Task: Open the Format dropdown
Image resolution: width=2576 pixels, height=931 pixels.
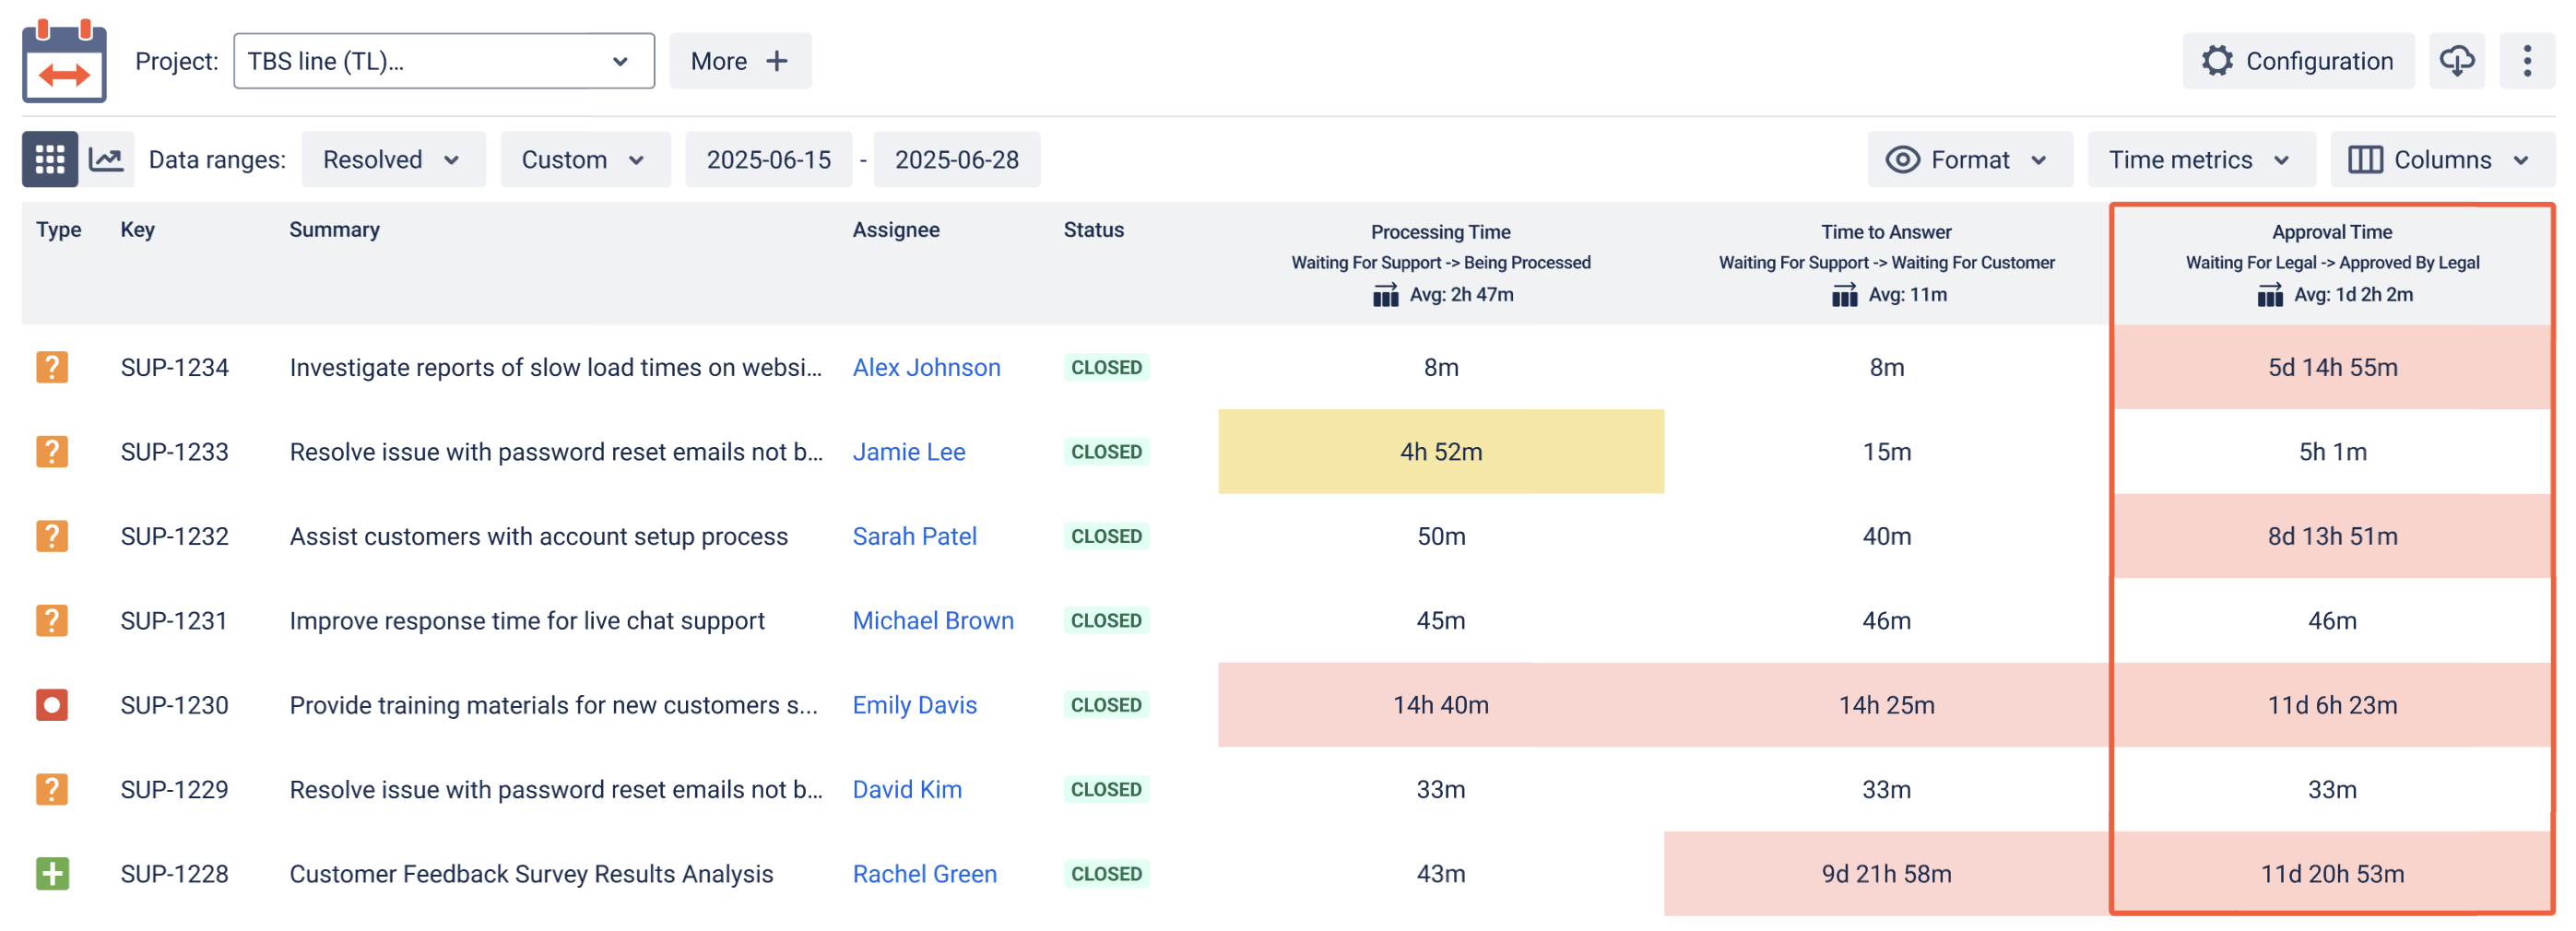Action: [1969, 159]
